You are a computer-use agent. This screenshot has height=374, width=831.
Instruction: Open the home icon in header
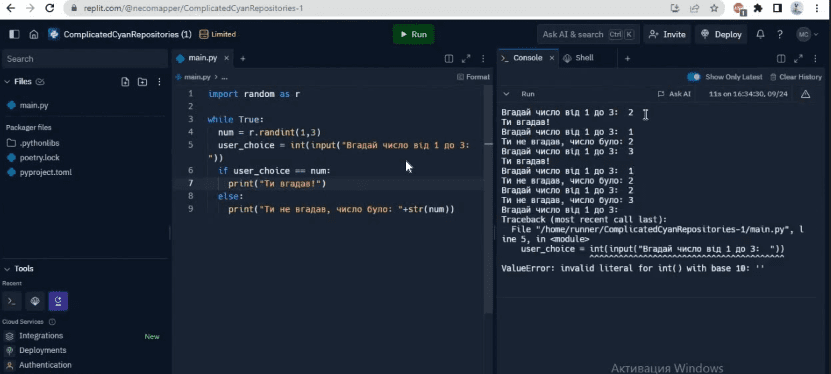[34, 34]
